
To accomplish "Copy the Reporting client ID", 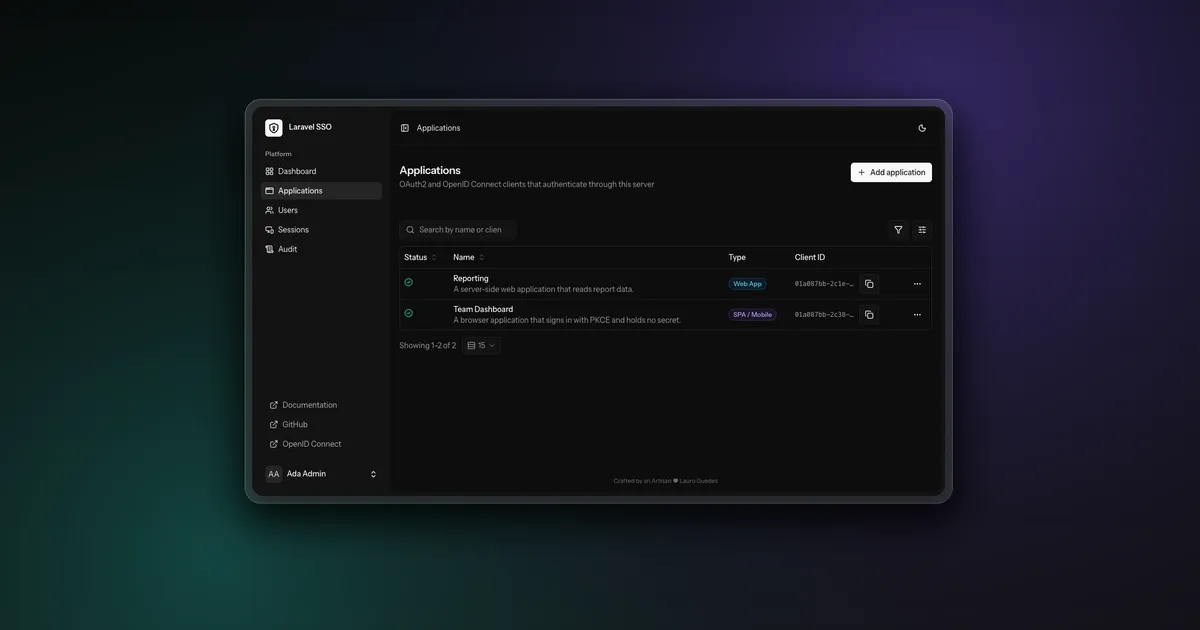I will (x=869, y=284).
